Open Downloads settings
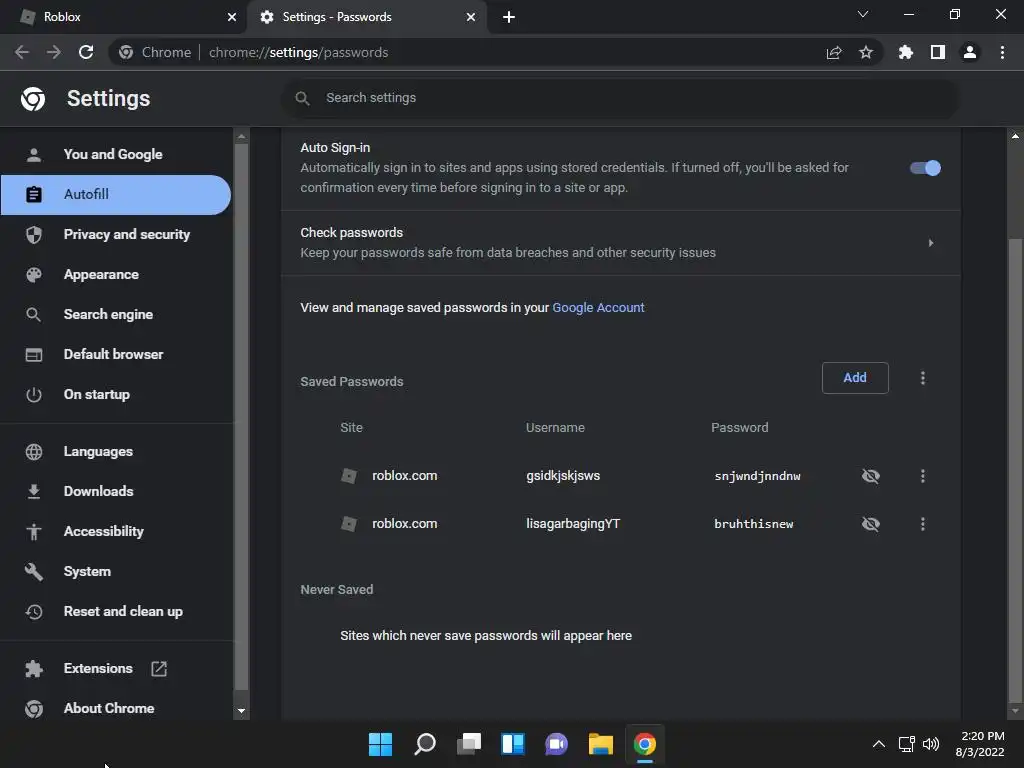The width and height of the screenshot is (1024, 768). coord(116,491)
